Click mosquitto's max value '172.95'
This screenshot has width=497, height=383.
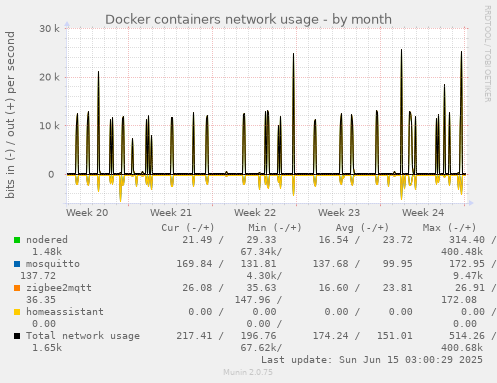pos(467,264)
